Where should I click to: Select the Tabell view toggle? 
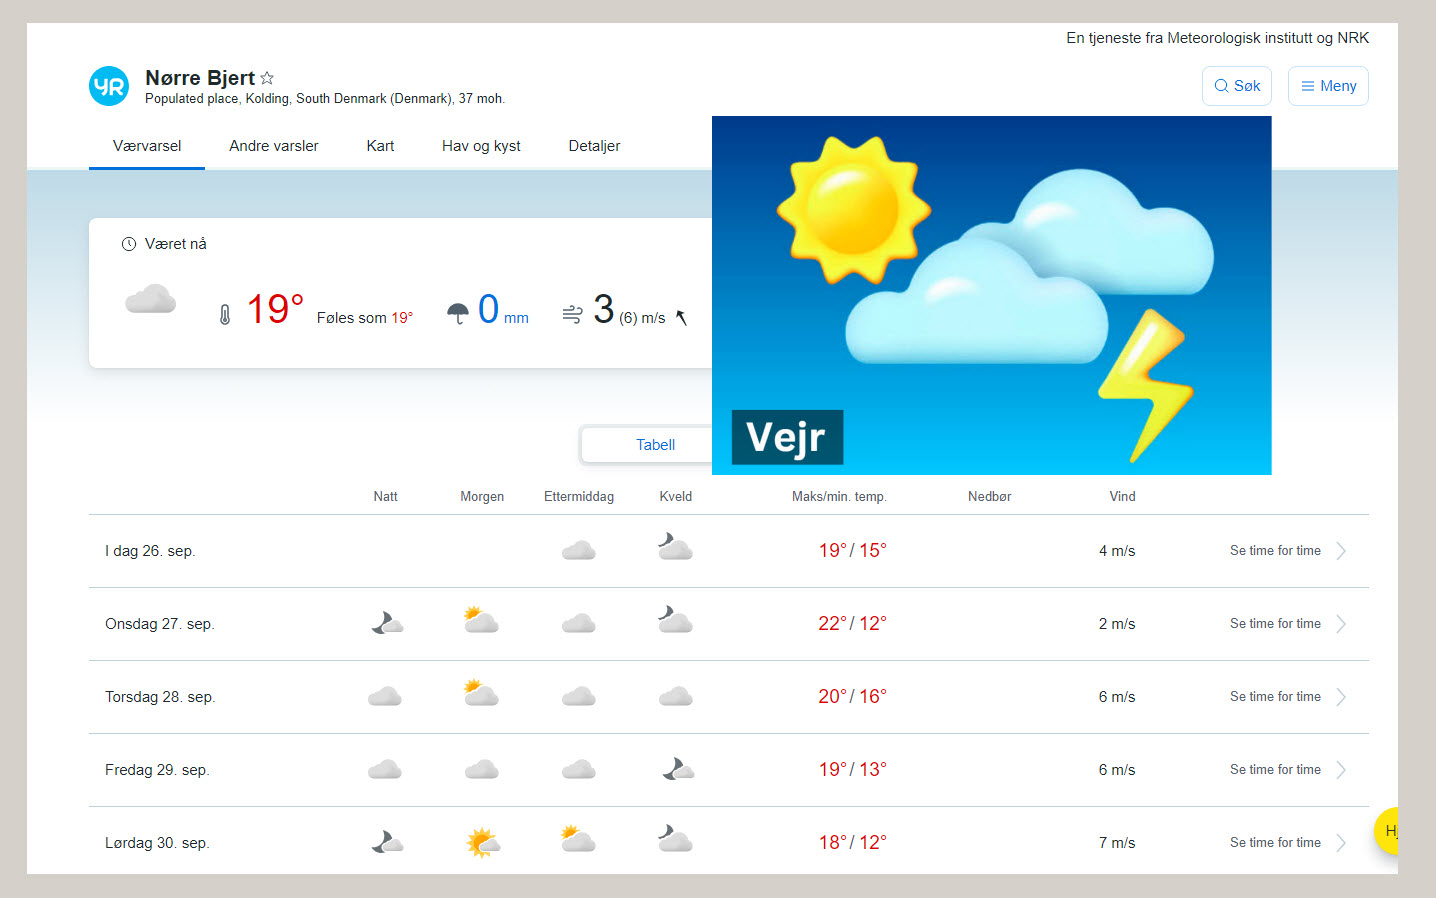(654, 445)
